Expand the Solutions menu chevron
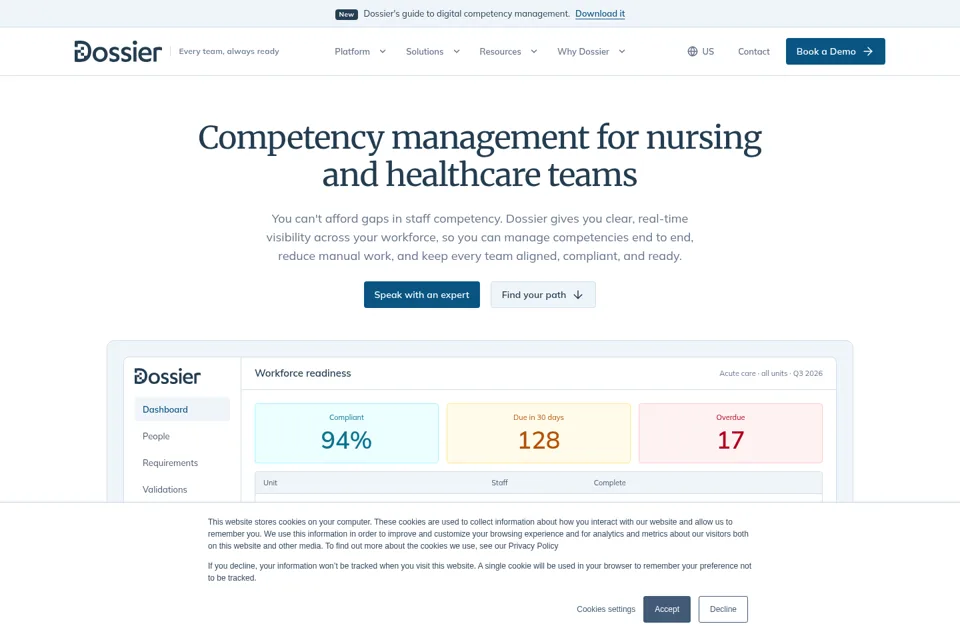960x640 pixels. [x=456, y=51]
